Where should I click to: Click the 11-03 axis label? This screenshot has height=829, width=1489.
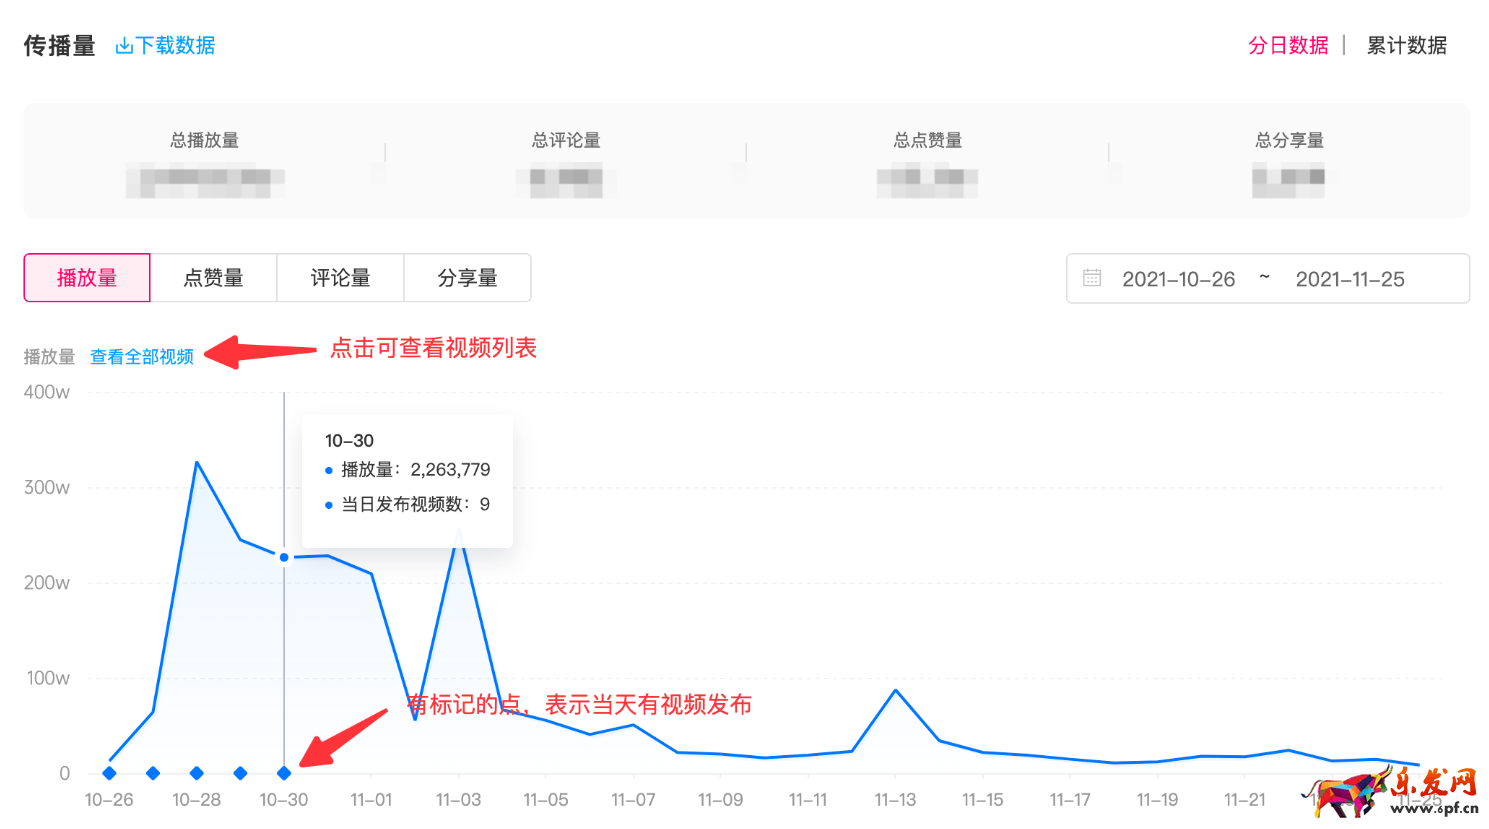tap(458, 800)
